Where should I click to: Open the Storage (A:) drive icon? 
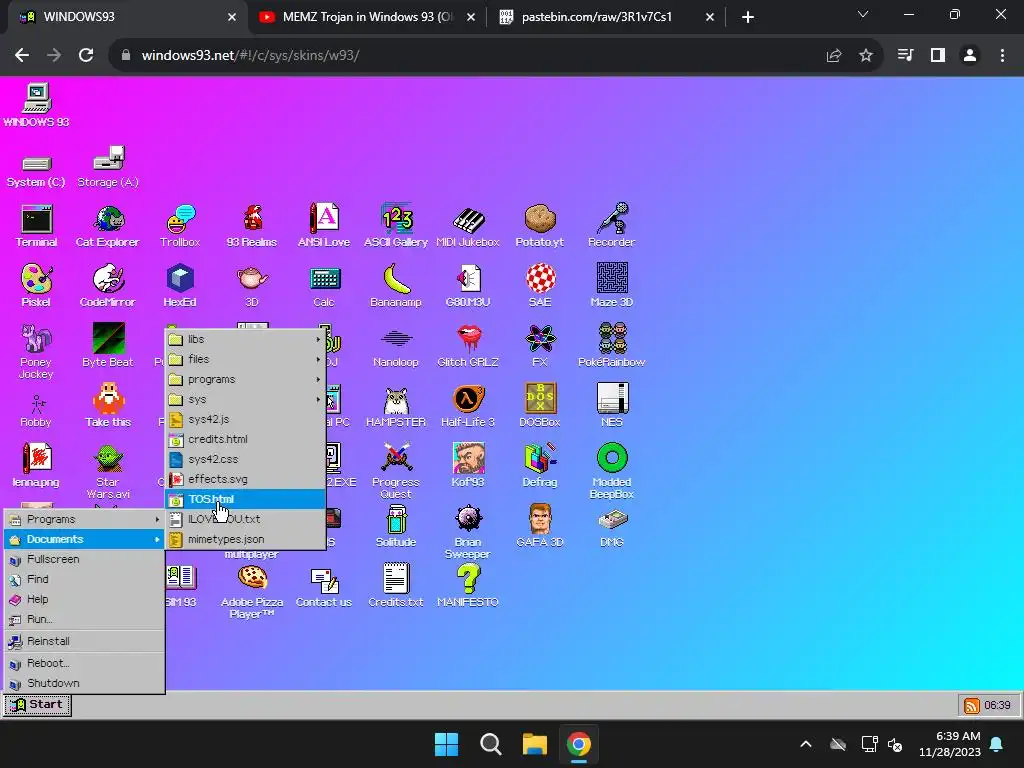click(x=108, y=167)
